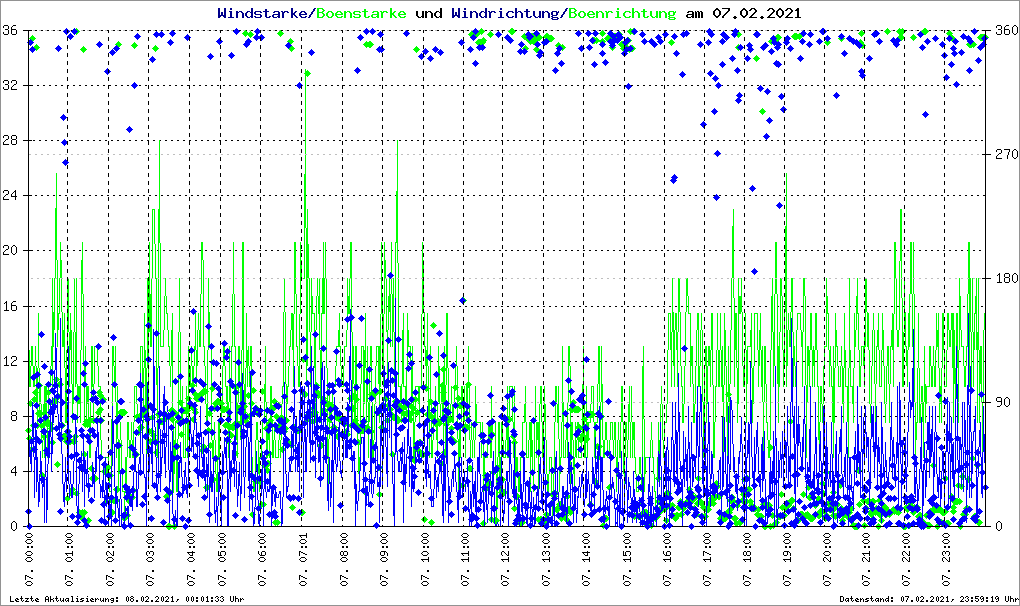Screen dimensions: 1020x606
Task: Click the 8 label on left axis
Action: pyautogui.click(x=14, y=416)
